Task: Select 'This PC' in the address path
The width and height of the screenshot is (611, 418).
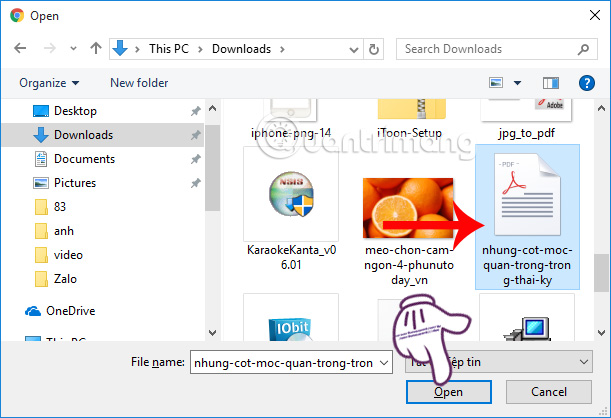Action: (169, 49)
